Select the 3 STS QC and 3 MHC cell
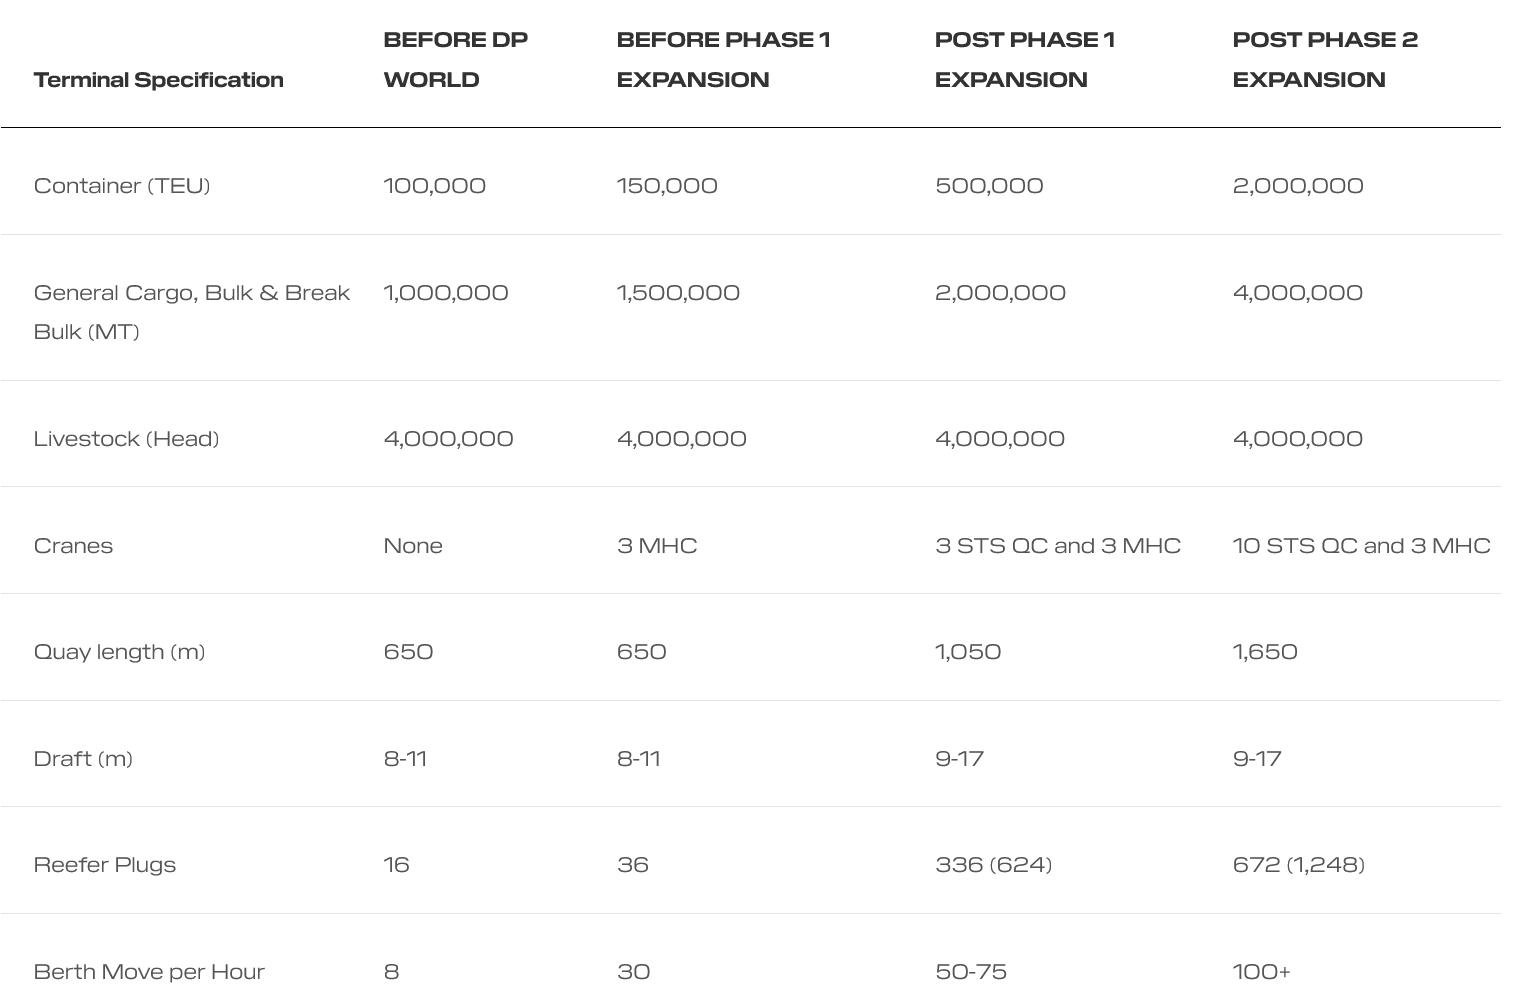This screenshot has height=999, width=1519. point(1057,546)
